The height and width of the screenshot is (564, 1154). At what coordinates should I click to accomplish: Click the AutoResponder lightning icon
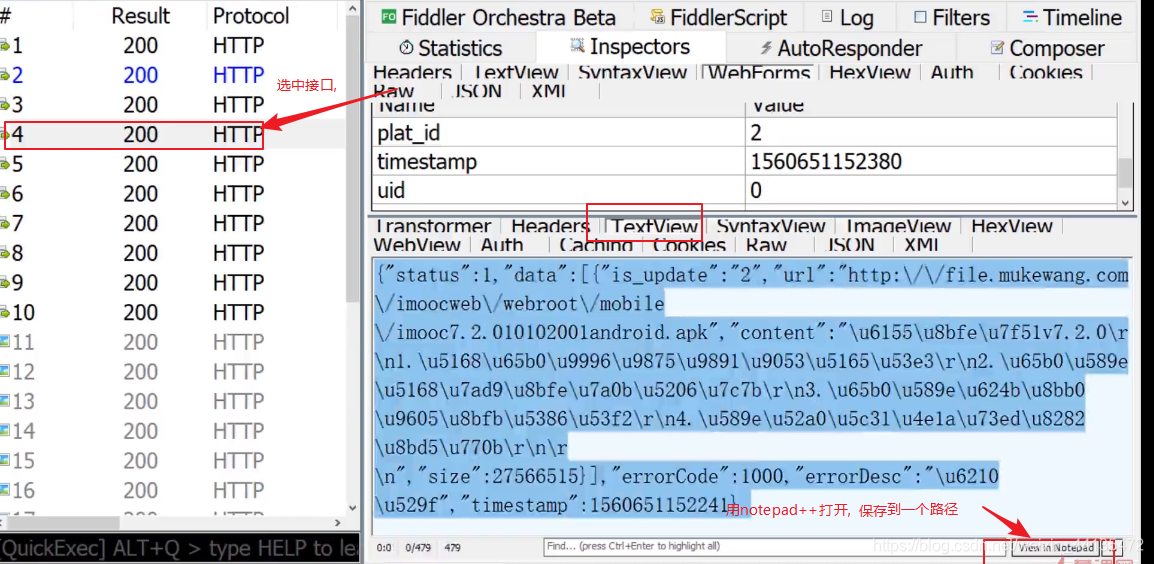pyautogui.click(x=765, y=49)
